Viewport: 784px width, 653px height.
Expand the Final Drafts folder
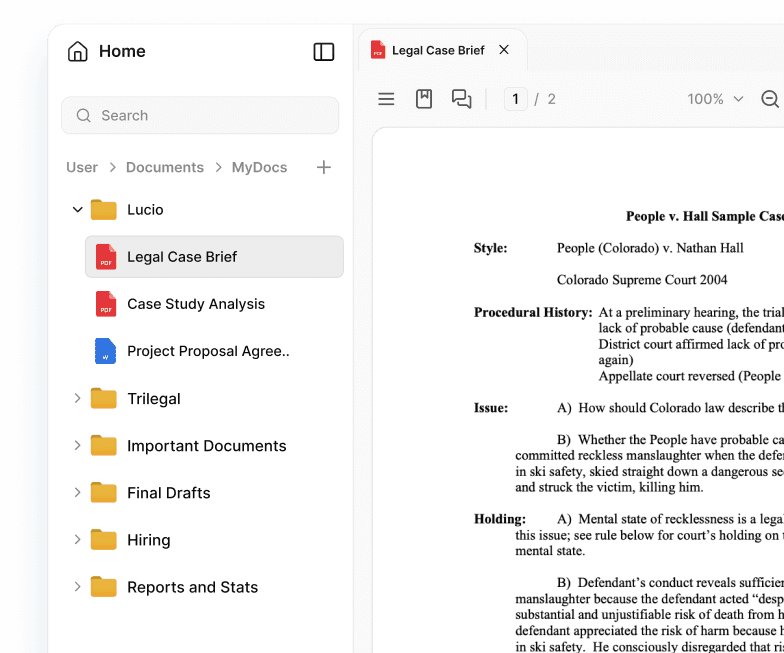coord(78,492)
